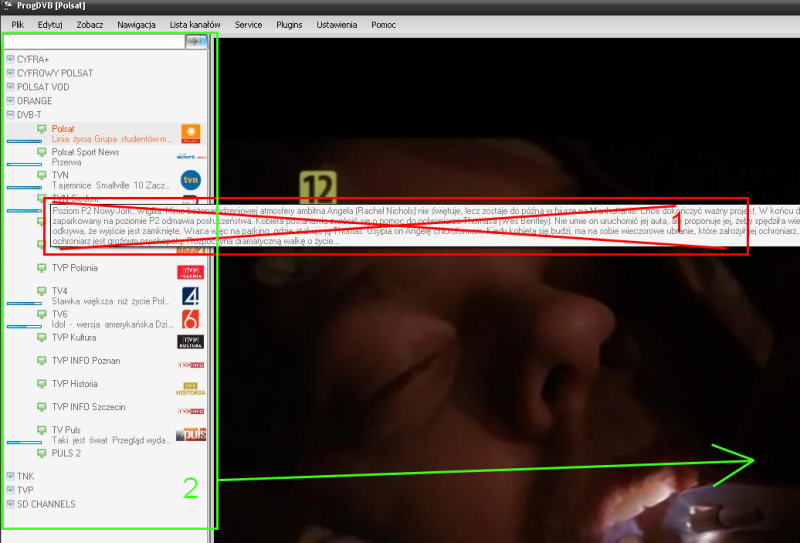Click the Polsat Sport News logo
800x543 pixels.
click(x=191, y=157)
